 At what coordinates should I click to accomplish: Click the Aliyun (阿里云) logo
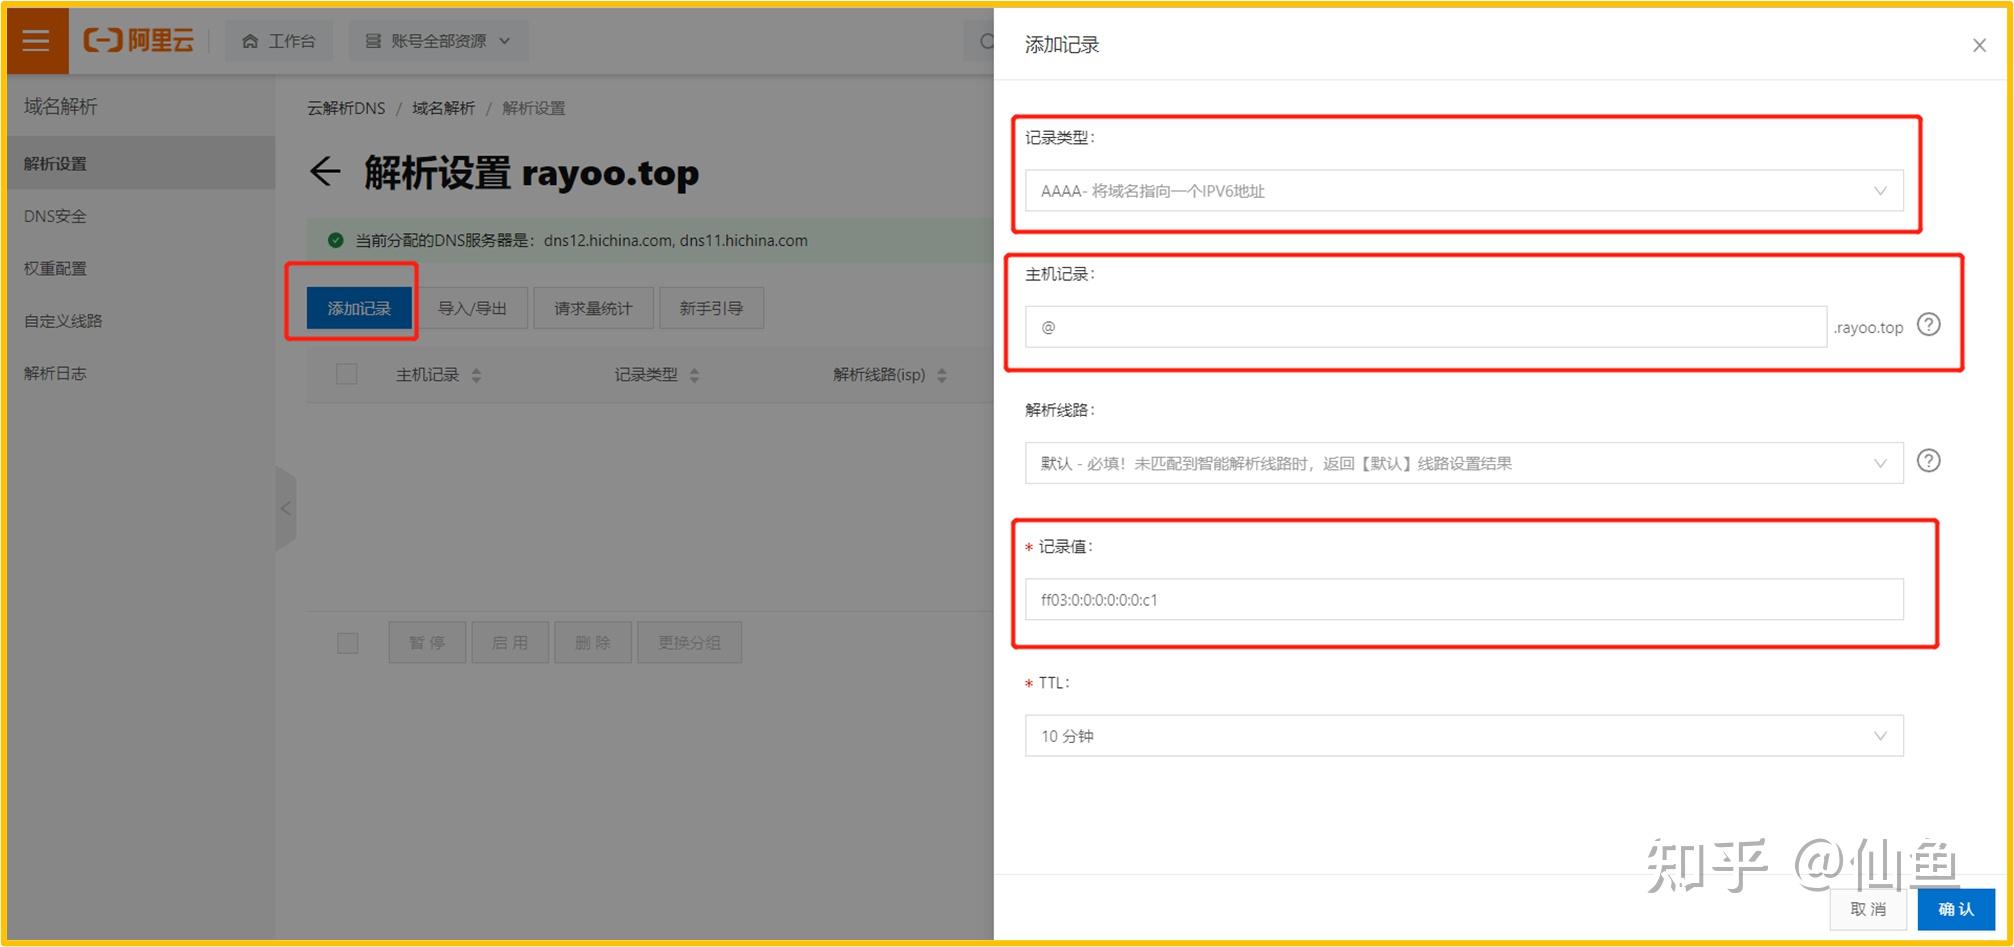coord(140,40)
